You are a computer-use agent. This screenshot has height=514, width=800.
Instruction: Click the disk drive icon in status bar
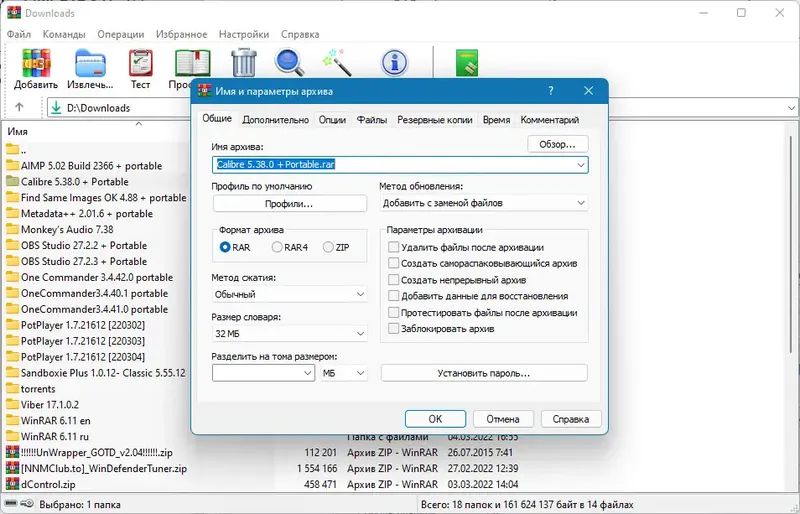pos(11,504)
